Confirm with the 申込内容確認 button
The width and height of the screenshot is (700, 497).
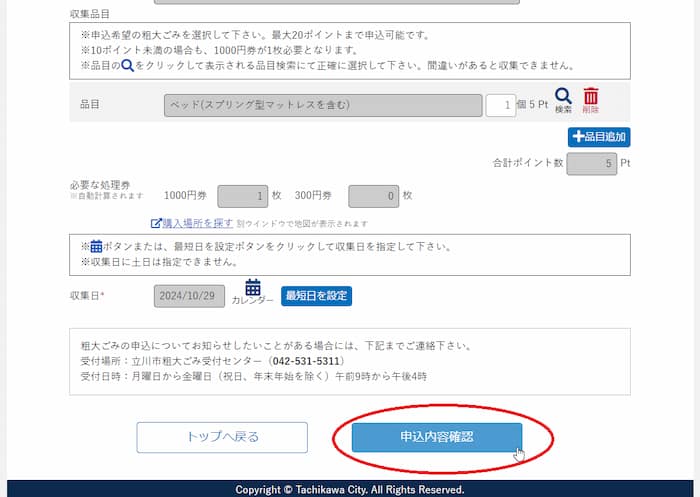[436, 437]
